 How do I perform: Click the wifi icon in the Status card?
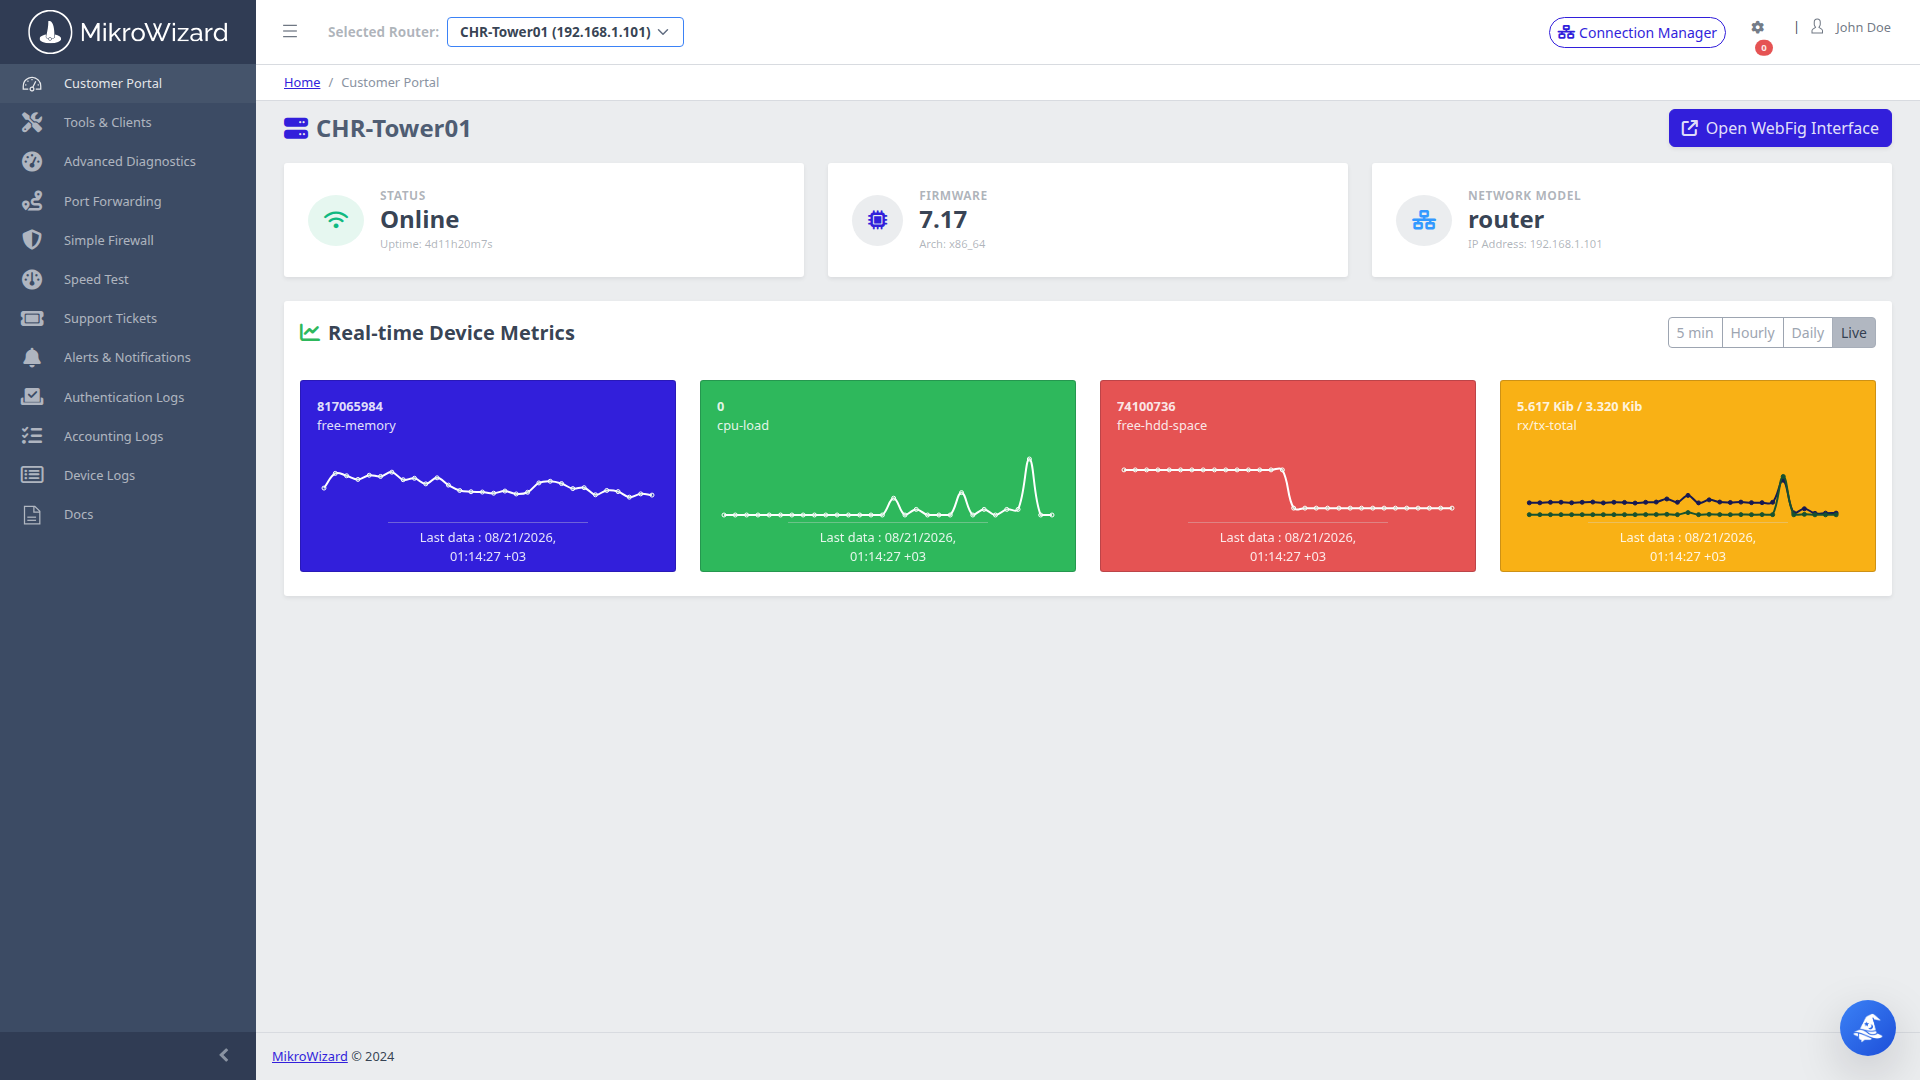coord(336,220)
